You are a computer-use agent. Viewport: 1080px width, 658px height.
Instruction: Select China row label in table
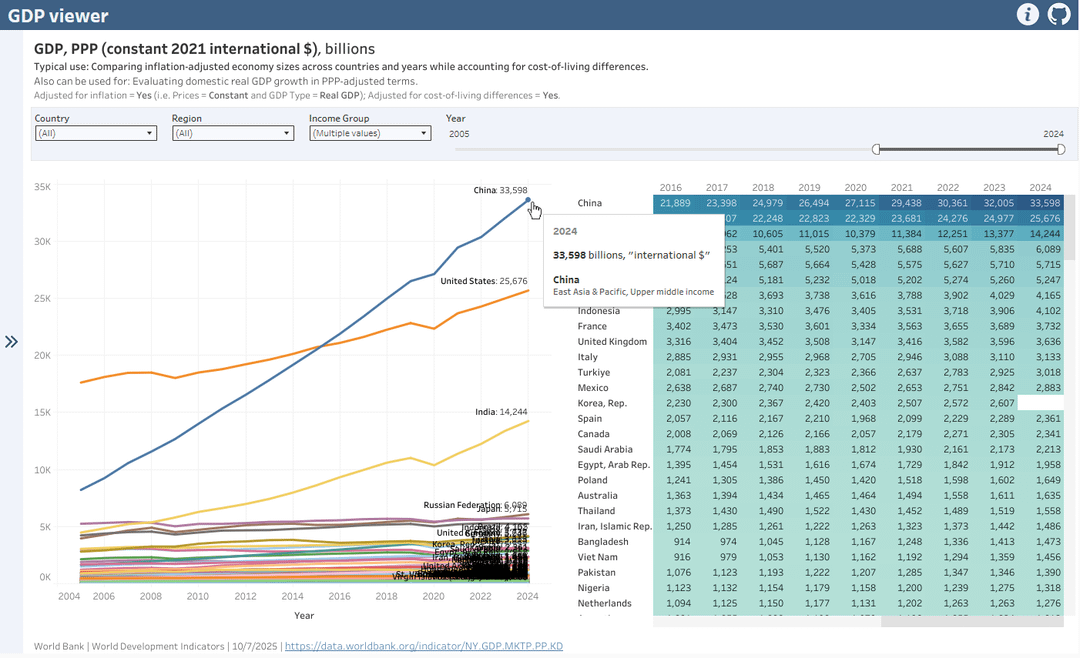[590, 203]
